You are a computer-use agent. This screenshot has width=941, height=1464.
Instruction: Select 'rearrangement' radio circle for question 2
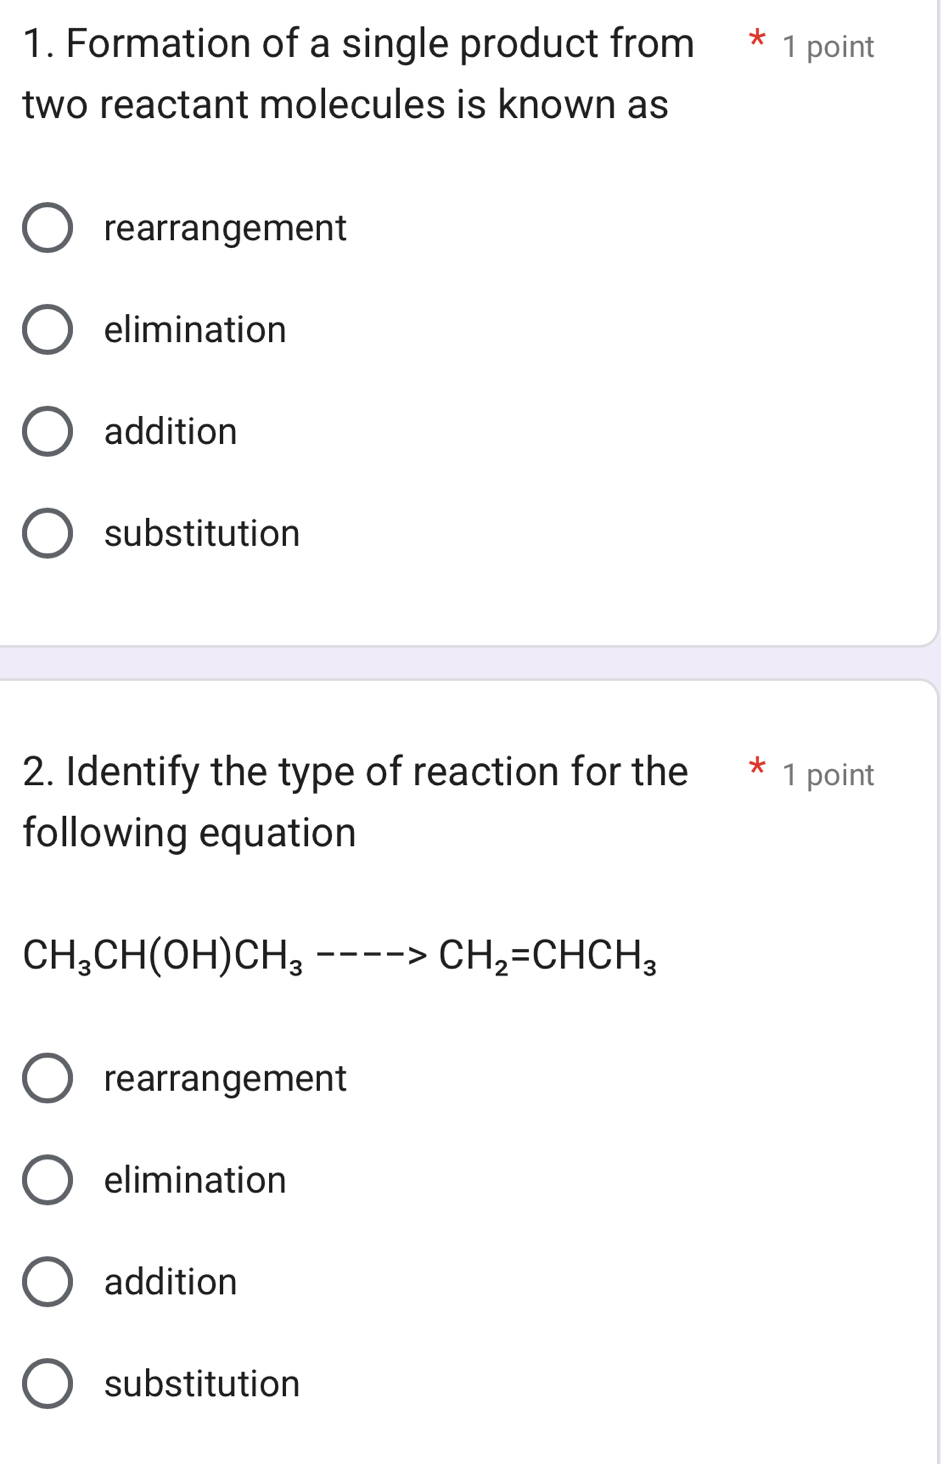coord(47,1079)
